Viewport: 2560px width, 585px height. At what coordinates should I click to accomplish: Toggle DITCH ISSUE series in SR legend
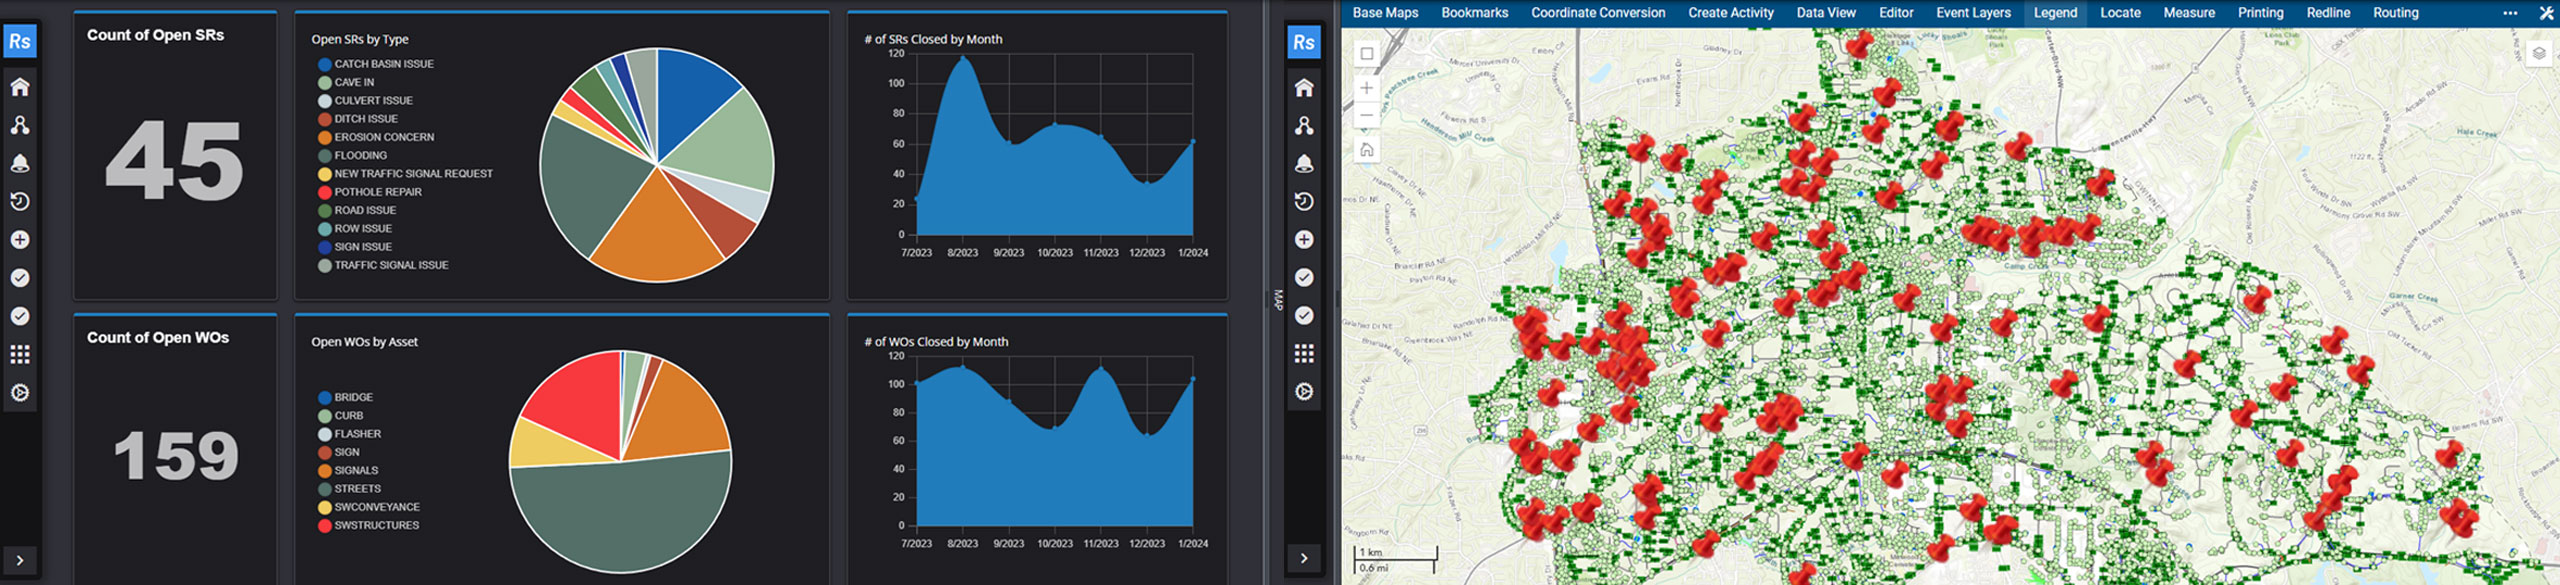358,118
